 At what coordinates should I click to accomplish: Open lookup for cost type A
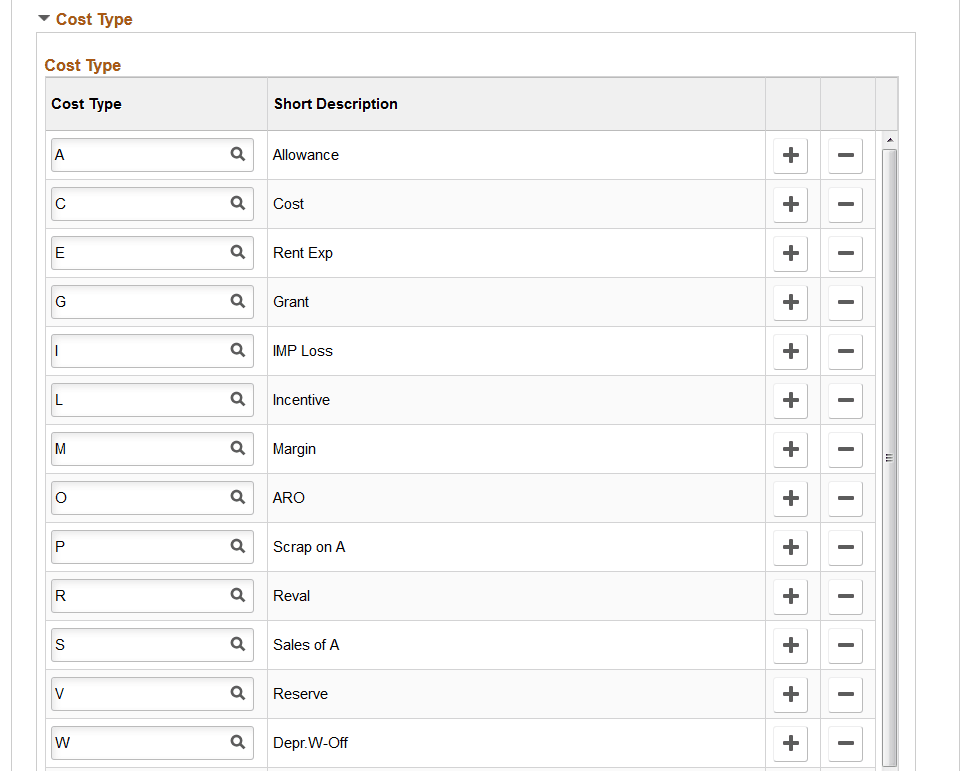pyautogui.click(x=237, y=154)
